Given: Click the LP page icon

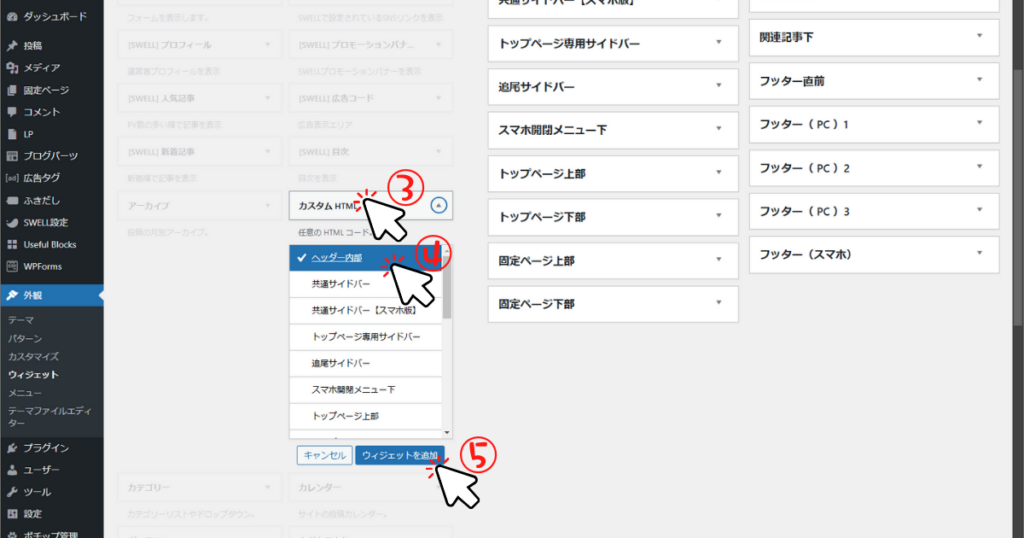Looking at the screenshot, I should 12,134.
